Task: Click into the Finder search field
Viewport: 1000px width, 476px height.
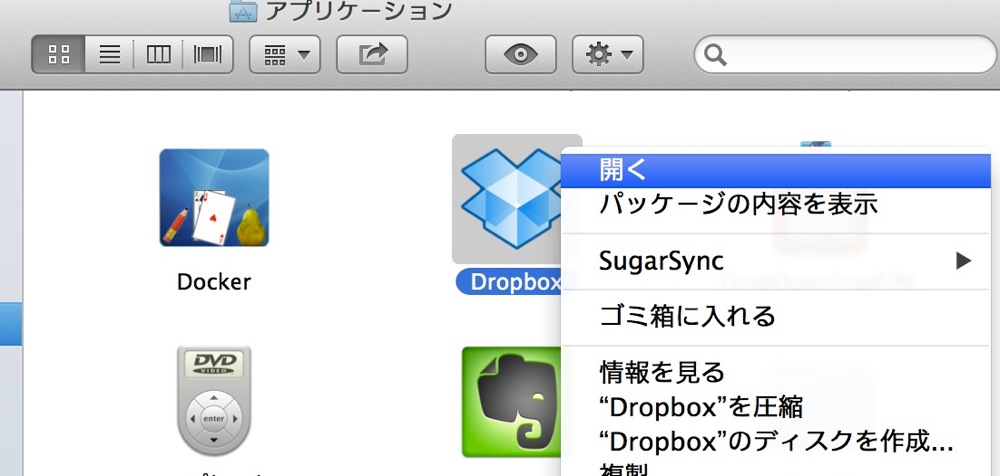Action: [846, 55]
